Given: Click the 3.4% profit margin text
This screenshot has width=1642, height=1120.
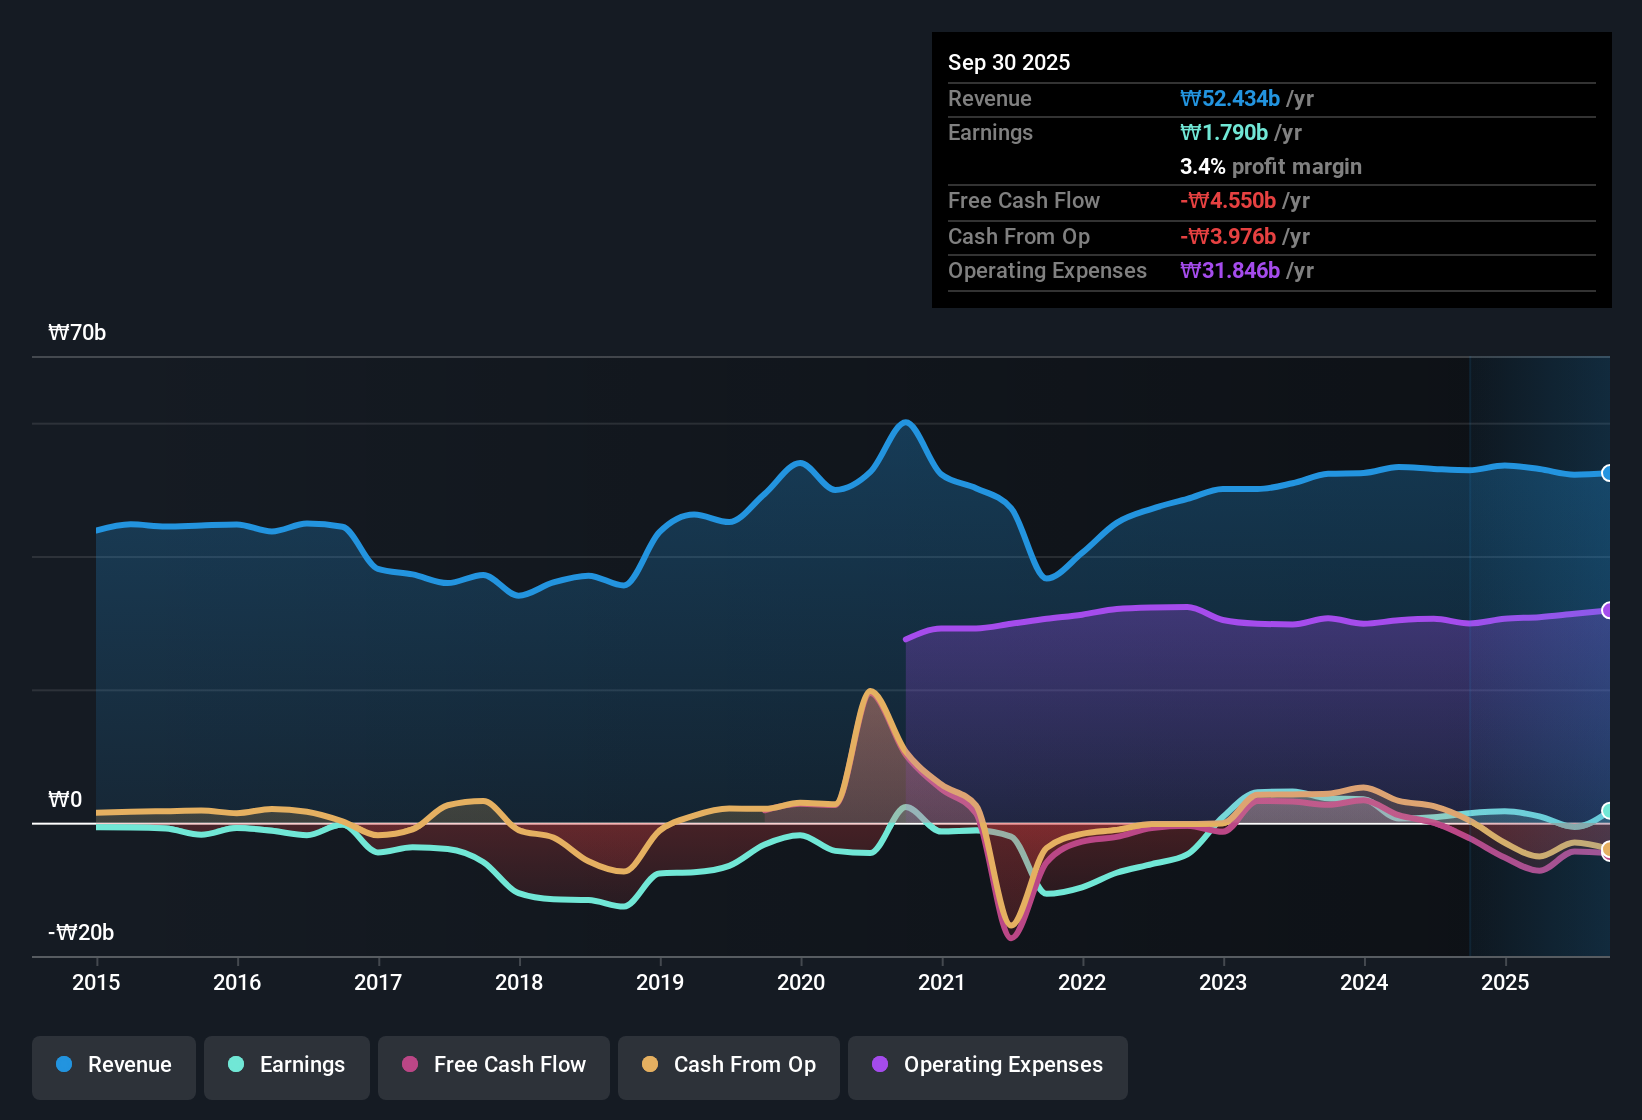Looking at the screenshot, I should [1270, 167].
